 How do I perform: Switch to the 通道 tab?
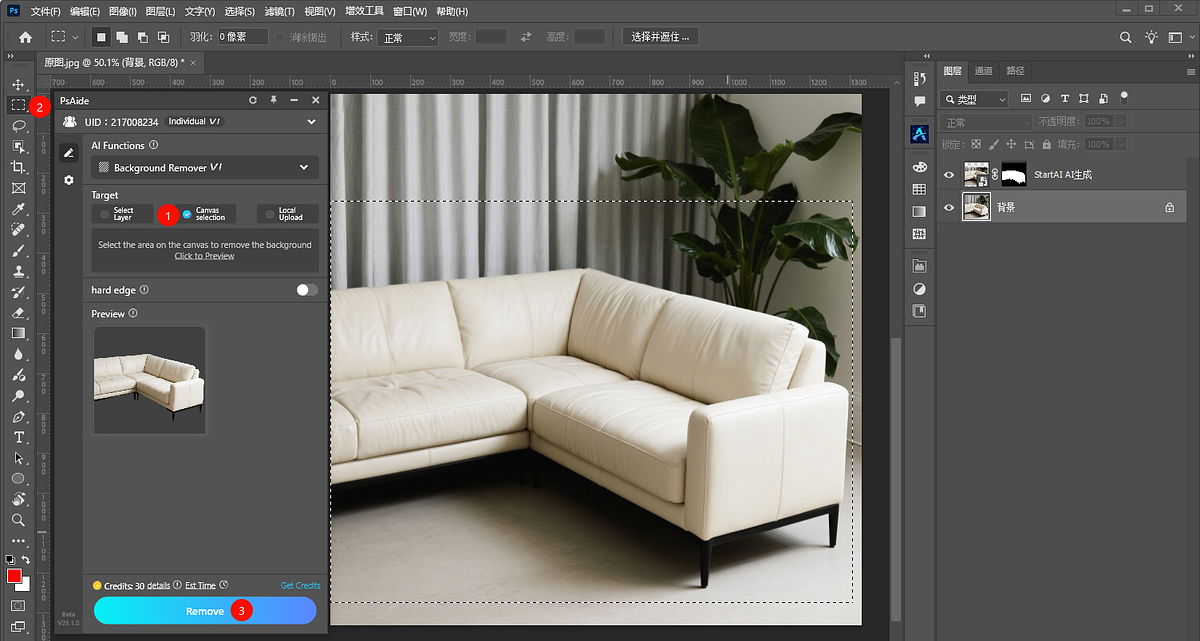(x=983, y=71)
